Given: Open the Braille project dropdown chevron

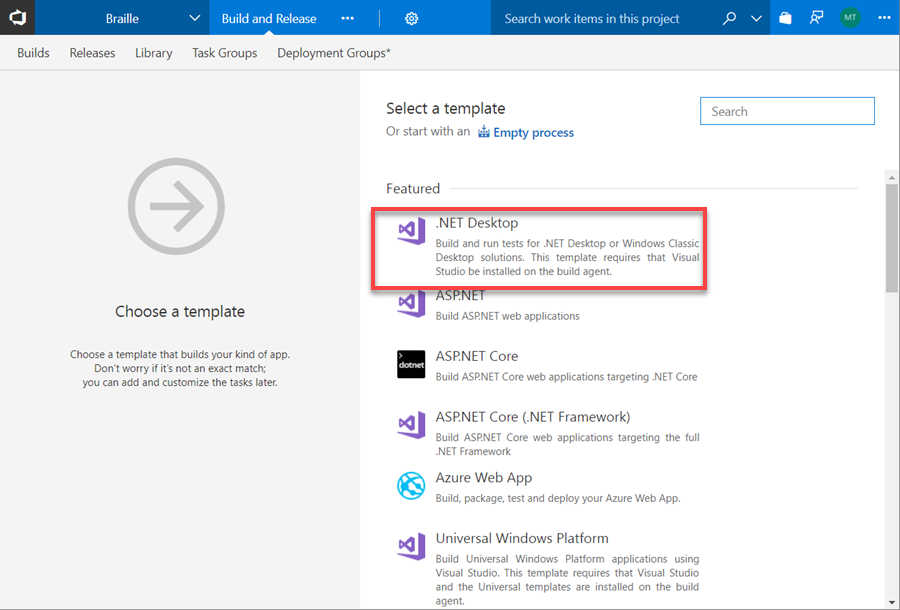Looking at the screenshot, I should (x=195, y=18).
